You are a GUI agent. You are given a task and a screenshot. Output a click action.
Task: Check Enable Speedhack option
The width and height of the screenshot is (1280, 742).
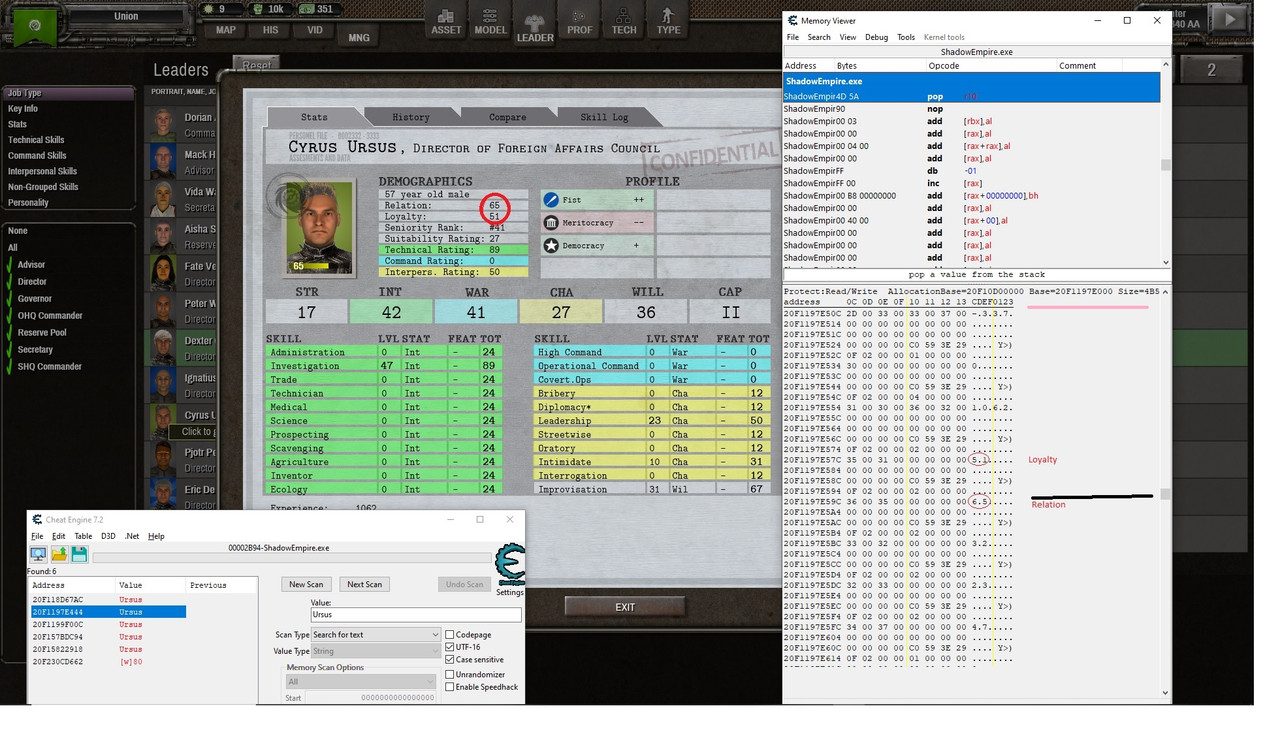pyautogui.click(x=450, y=687)
